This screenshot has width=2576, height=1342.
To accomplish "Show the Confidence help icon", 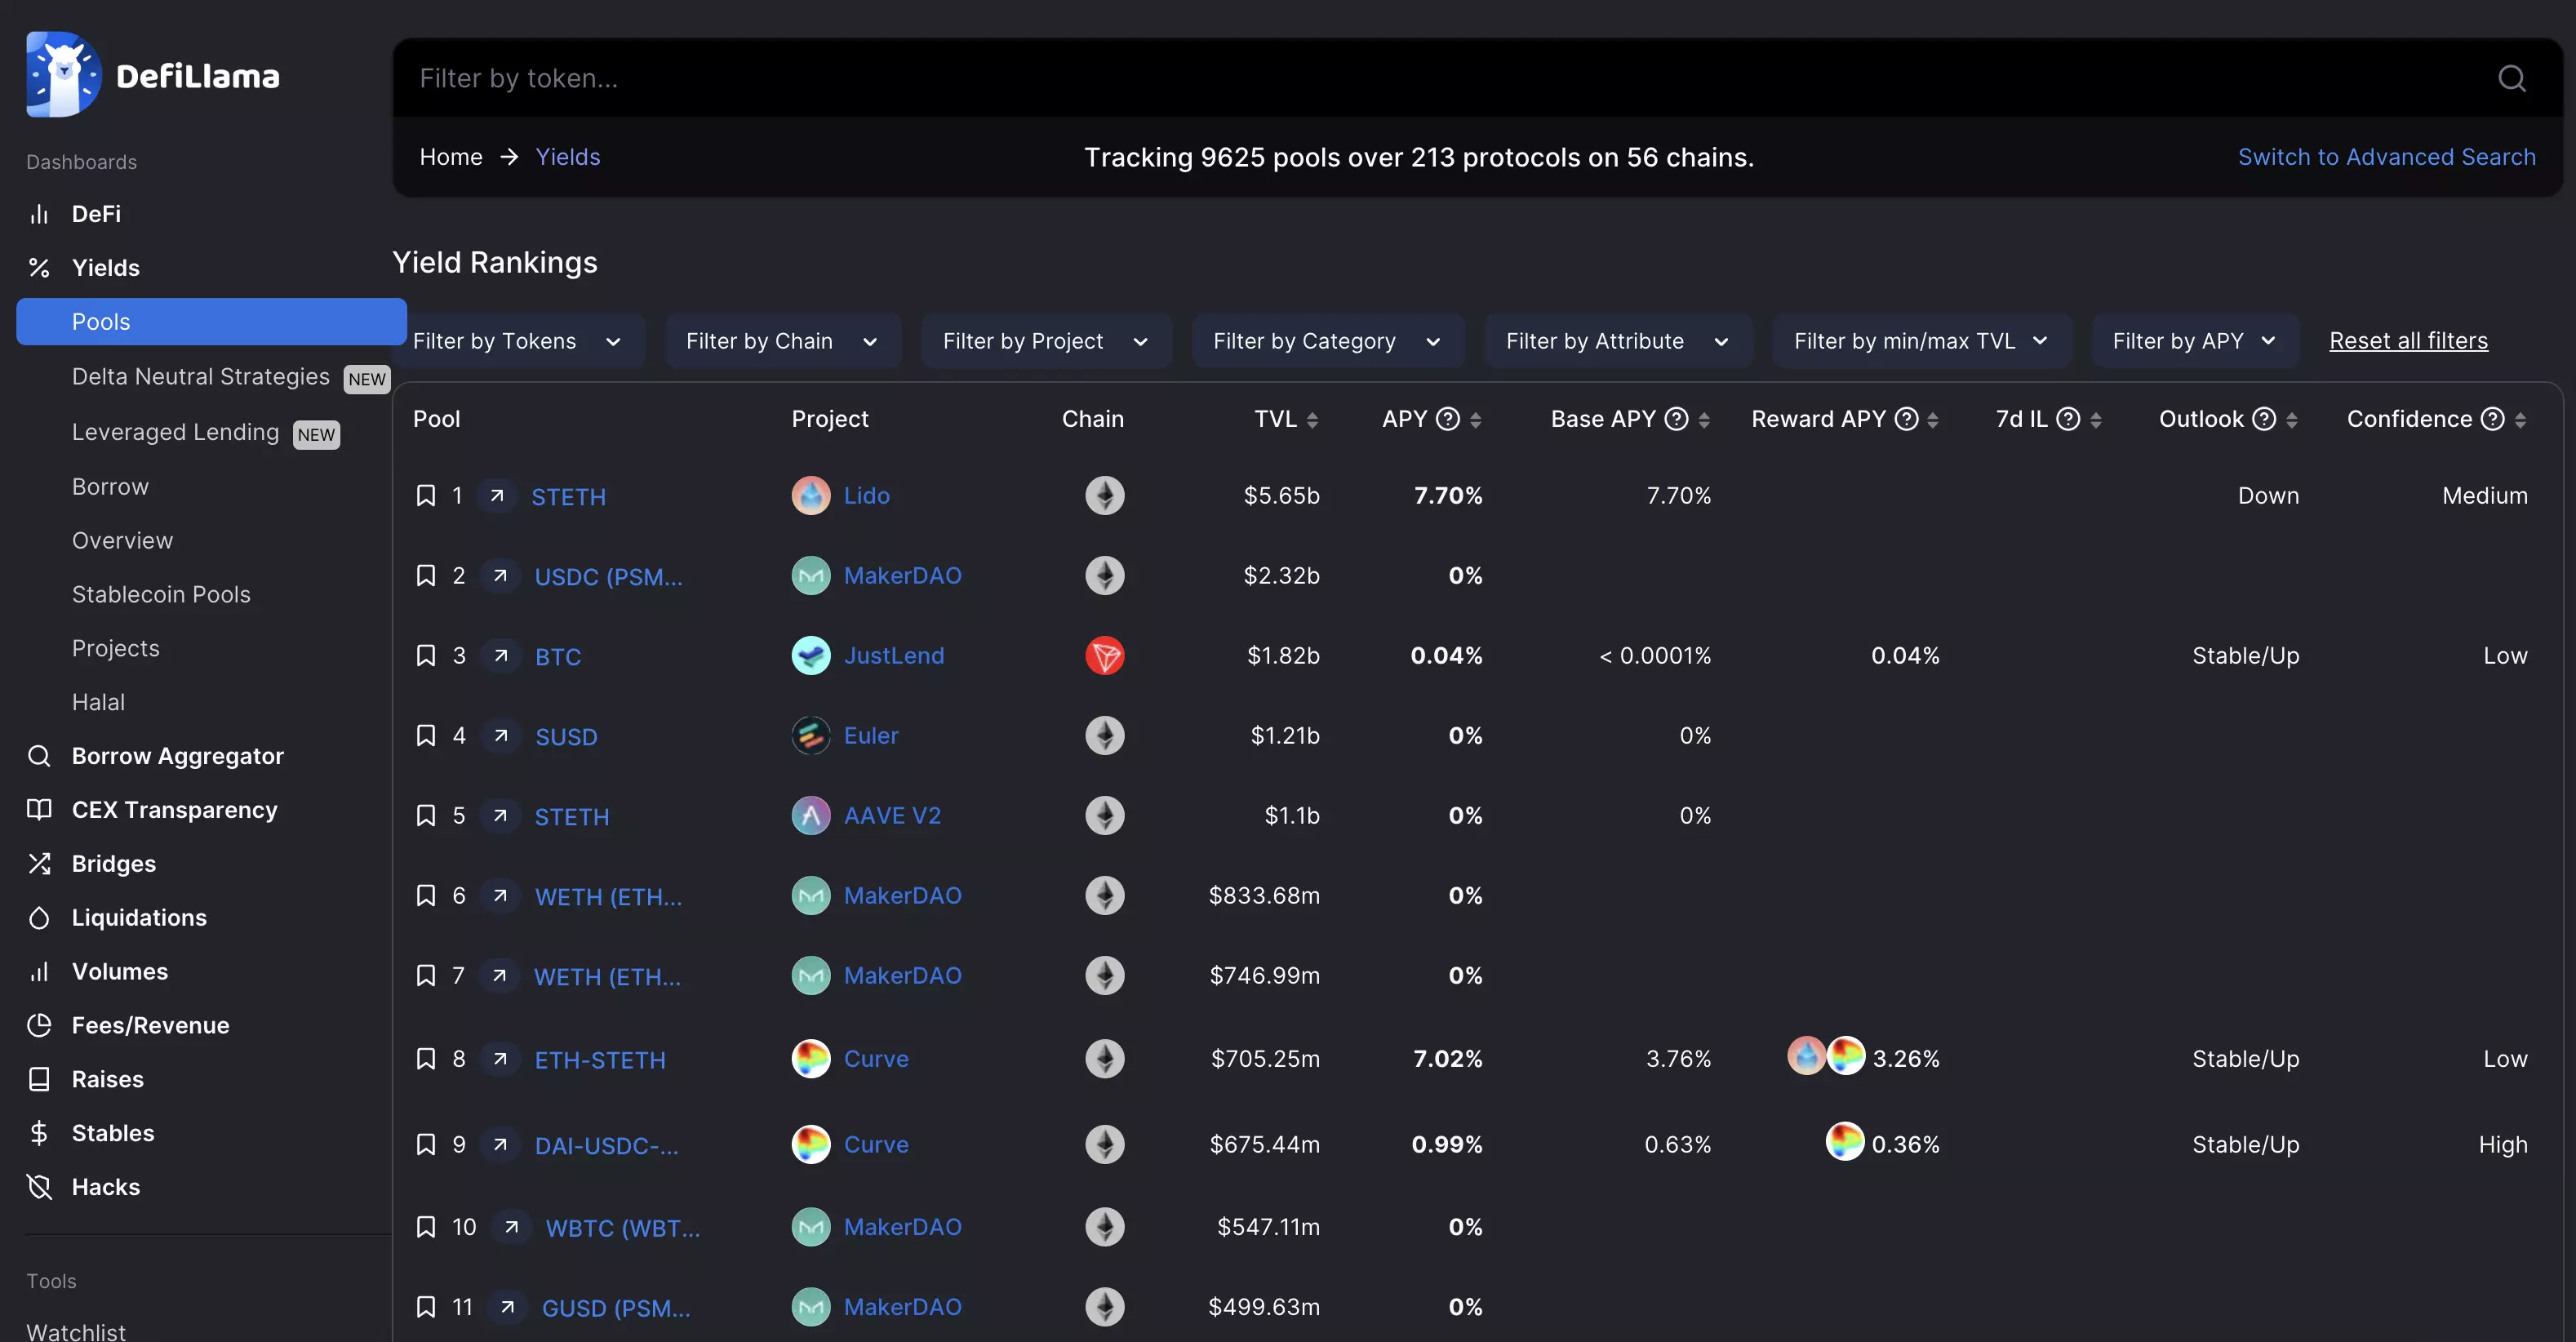I will [x=2493, y=419].
